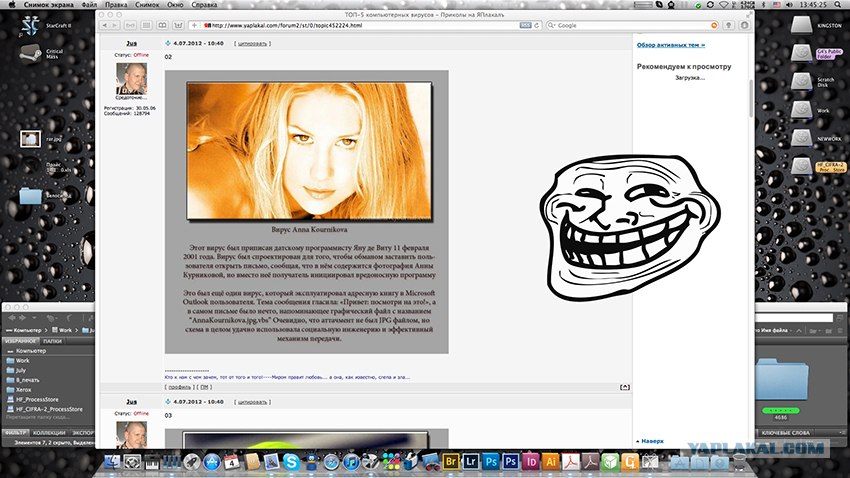This screenshot has width=850, height=478.
Task: Click the 'цитировать' link on post 02
Action: point(250,44)
